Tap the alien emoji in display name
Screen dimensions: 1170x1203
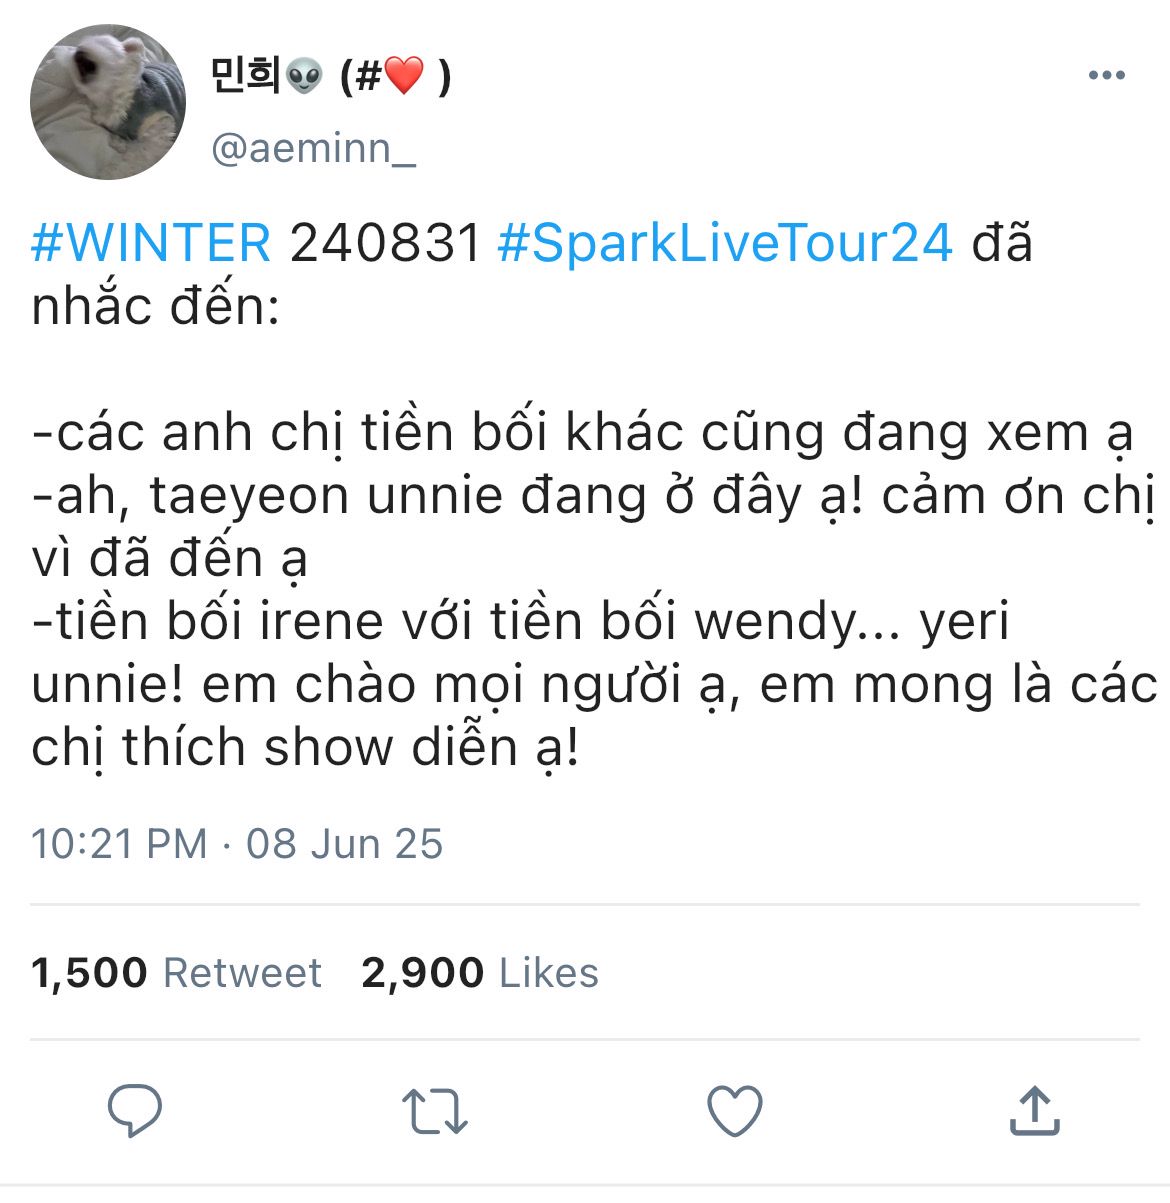click(304, 76)
